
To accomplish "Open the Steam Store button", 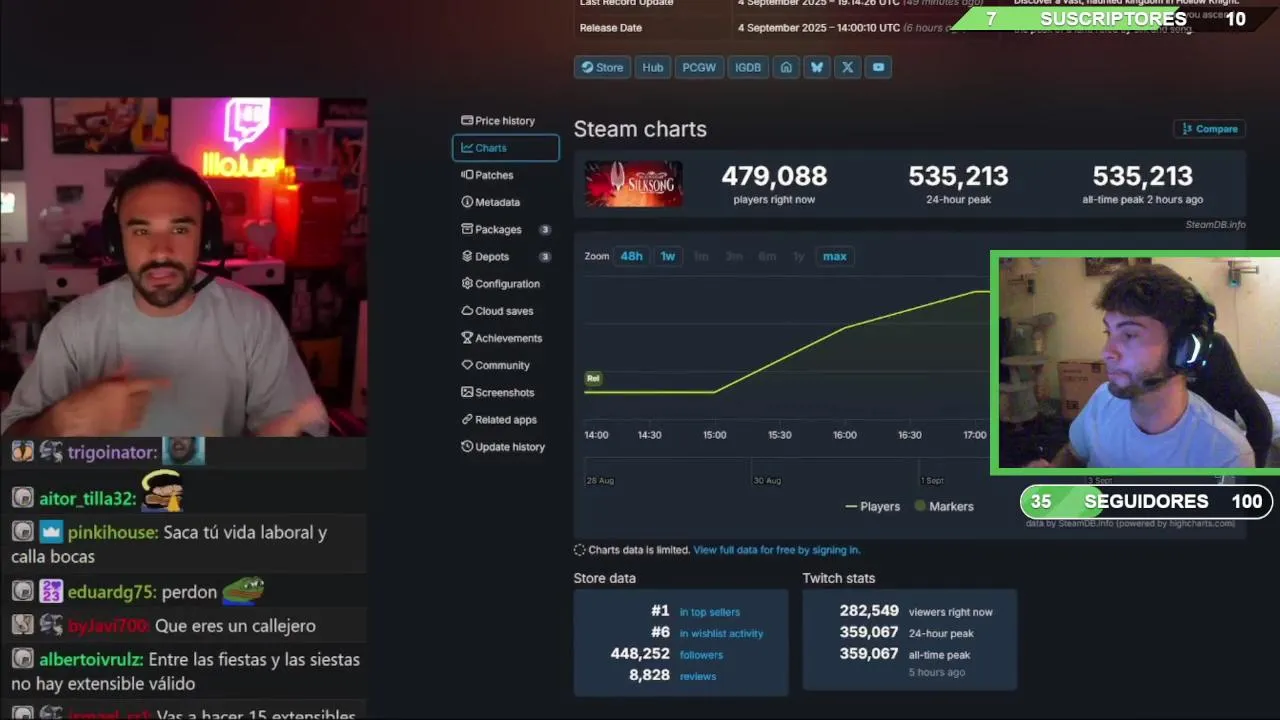I will (x=602, y=67).
